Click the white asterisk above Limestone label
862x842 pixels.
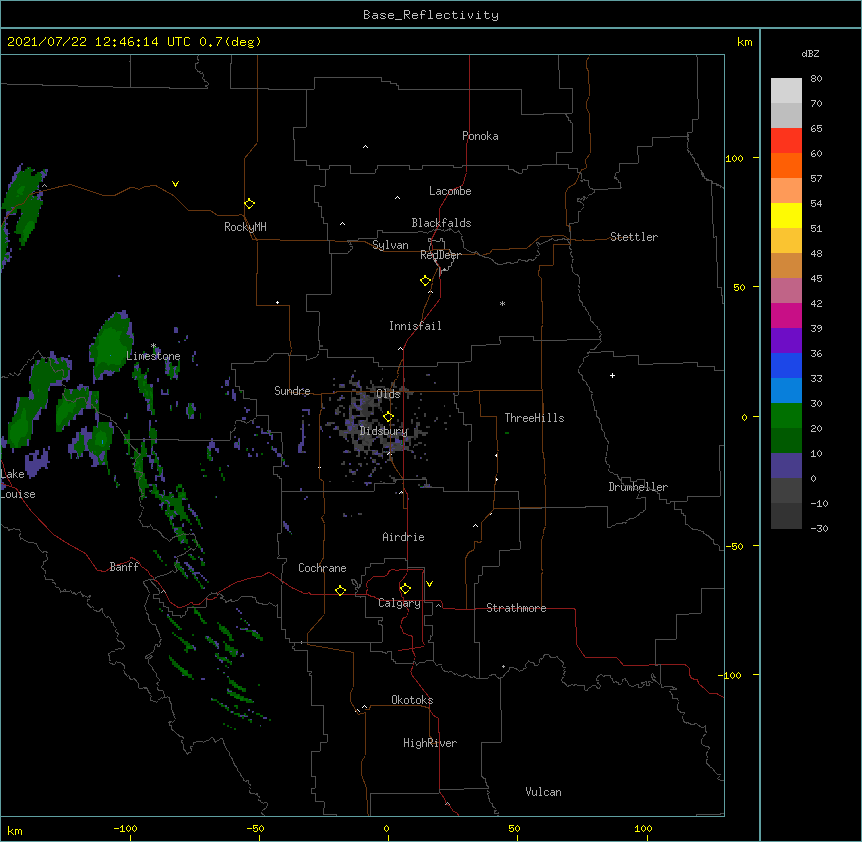click(x=153, y=346)
